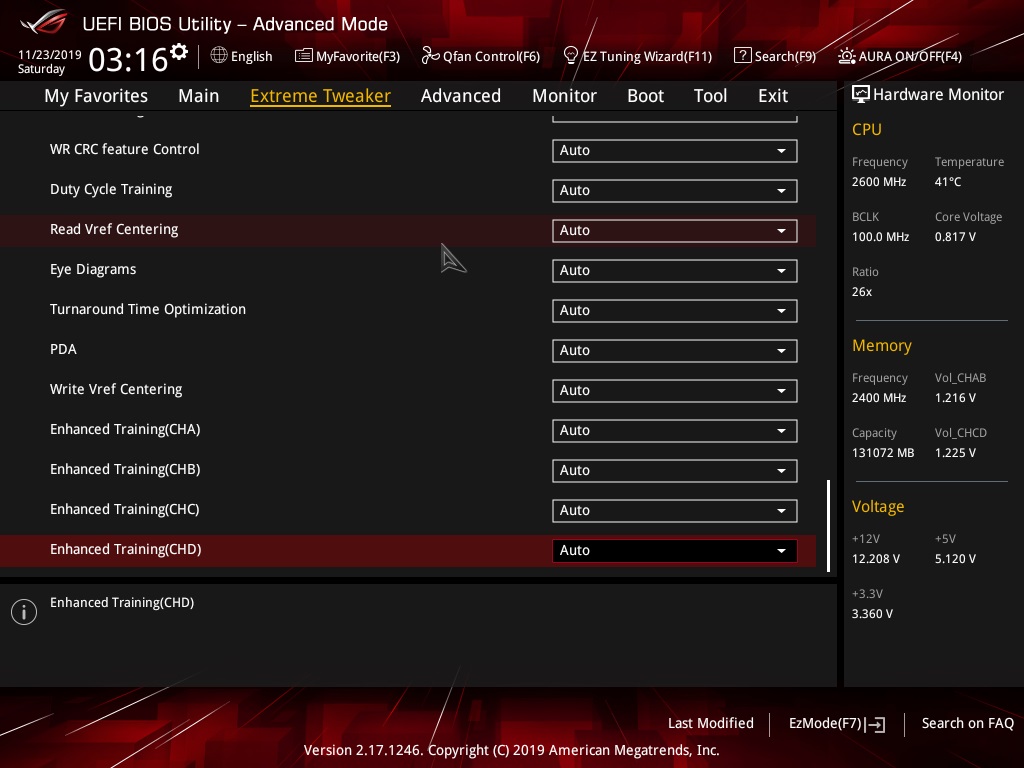Image resolution: width=1024 pixels, height=768 pixels.
Task: Select Enhanced Training(CHC) label
Action: click(125, 509)
